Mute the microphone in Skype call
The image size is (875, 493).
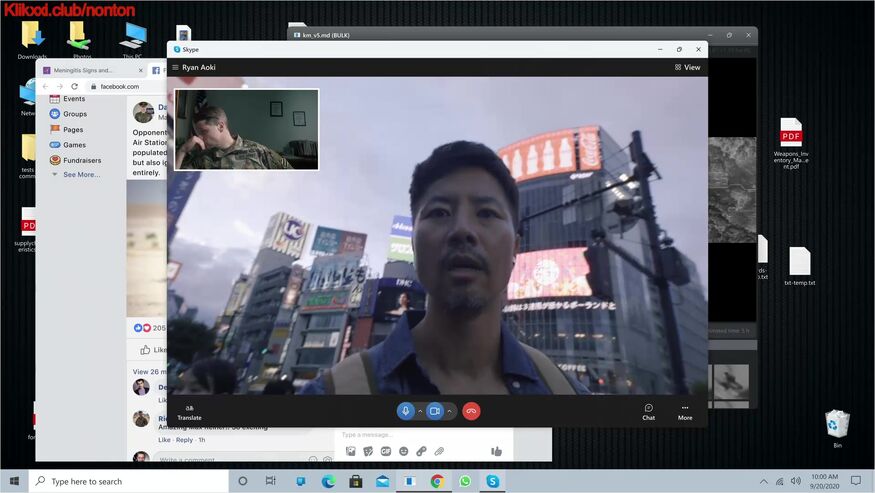[x=405, y=411]
